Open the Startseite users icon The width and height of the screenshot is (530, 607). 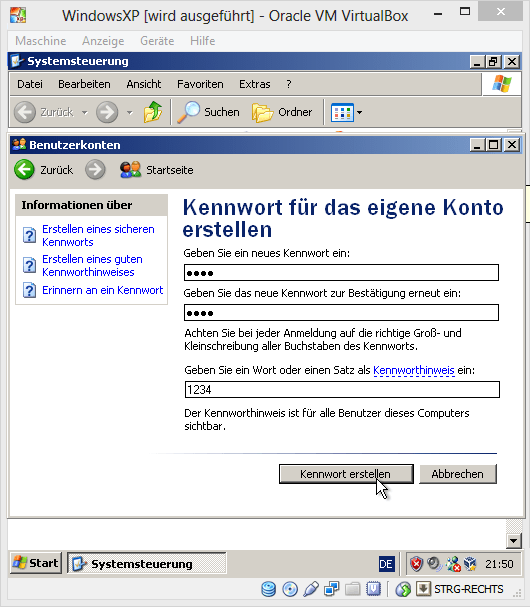click(x=130, y=170)
